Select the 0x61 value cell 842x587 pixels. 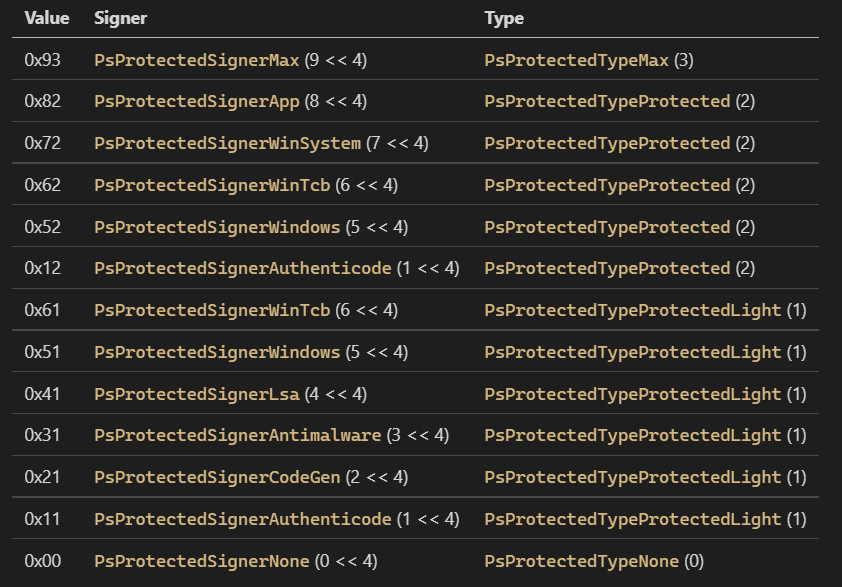tap(43, 310)
